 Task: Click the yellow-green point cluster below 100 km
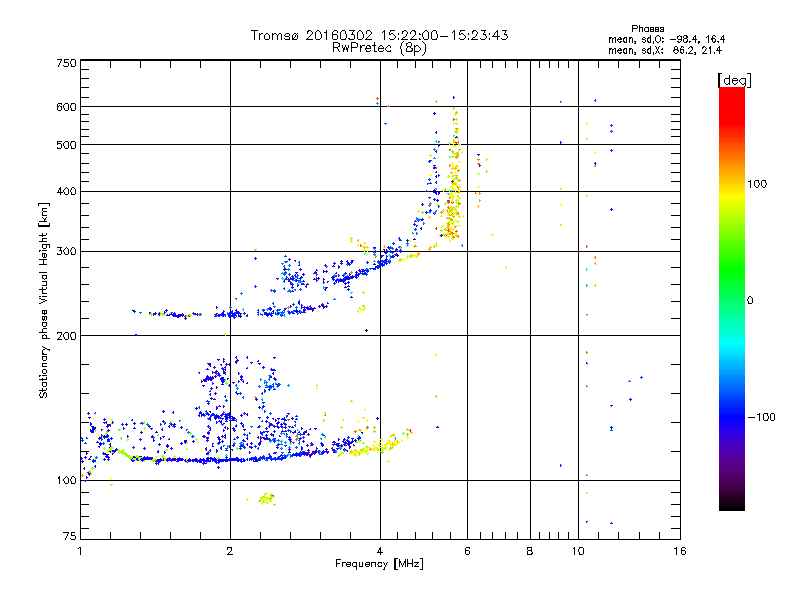(x=266, y=499)
